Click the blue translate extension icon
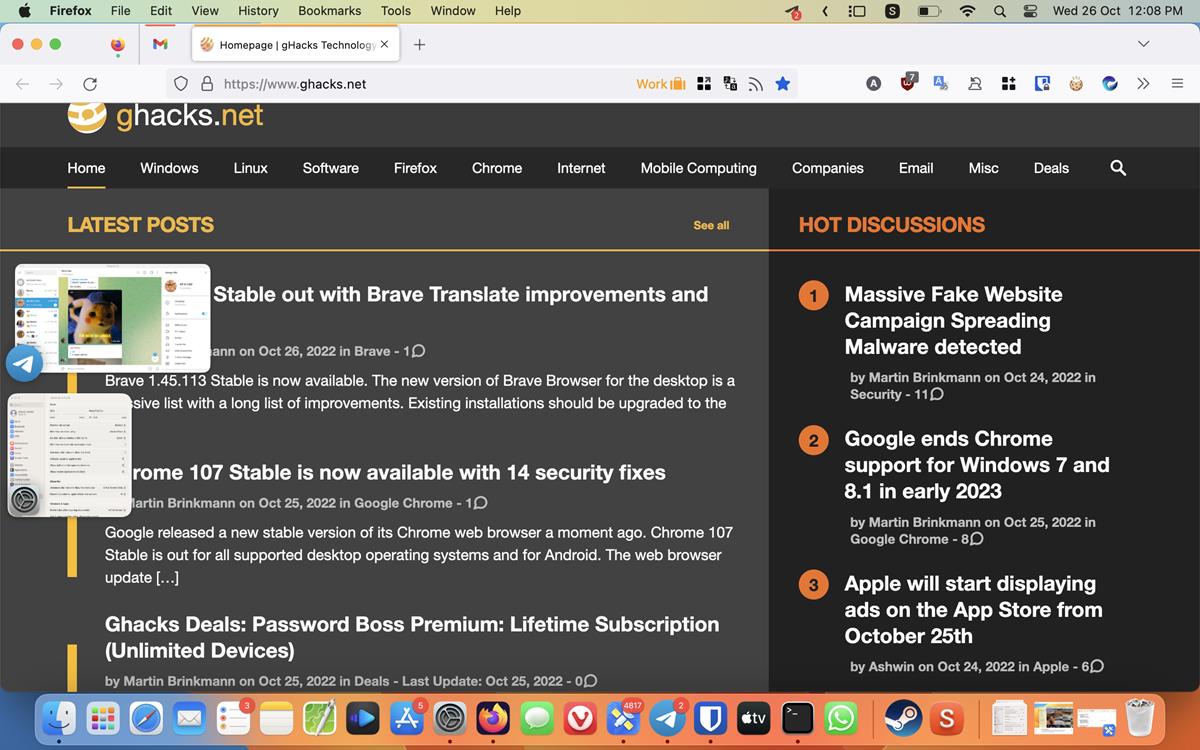Screen dimensions: 1200x750 (941, 84)
